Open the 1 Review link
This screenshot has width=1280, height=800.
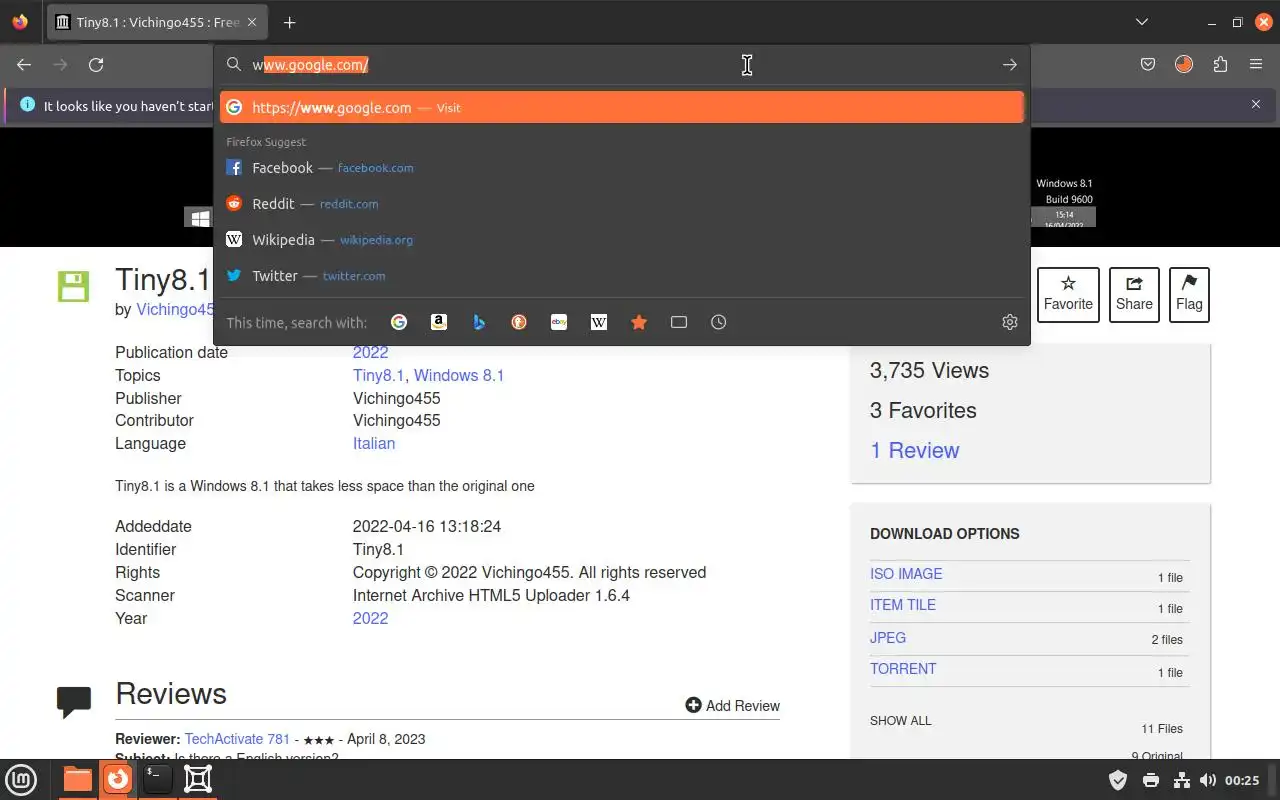coord(915,450)
